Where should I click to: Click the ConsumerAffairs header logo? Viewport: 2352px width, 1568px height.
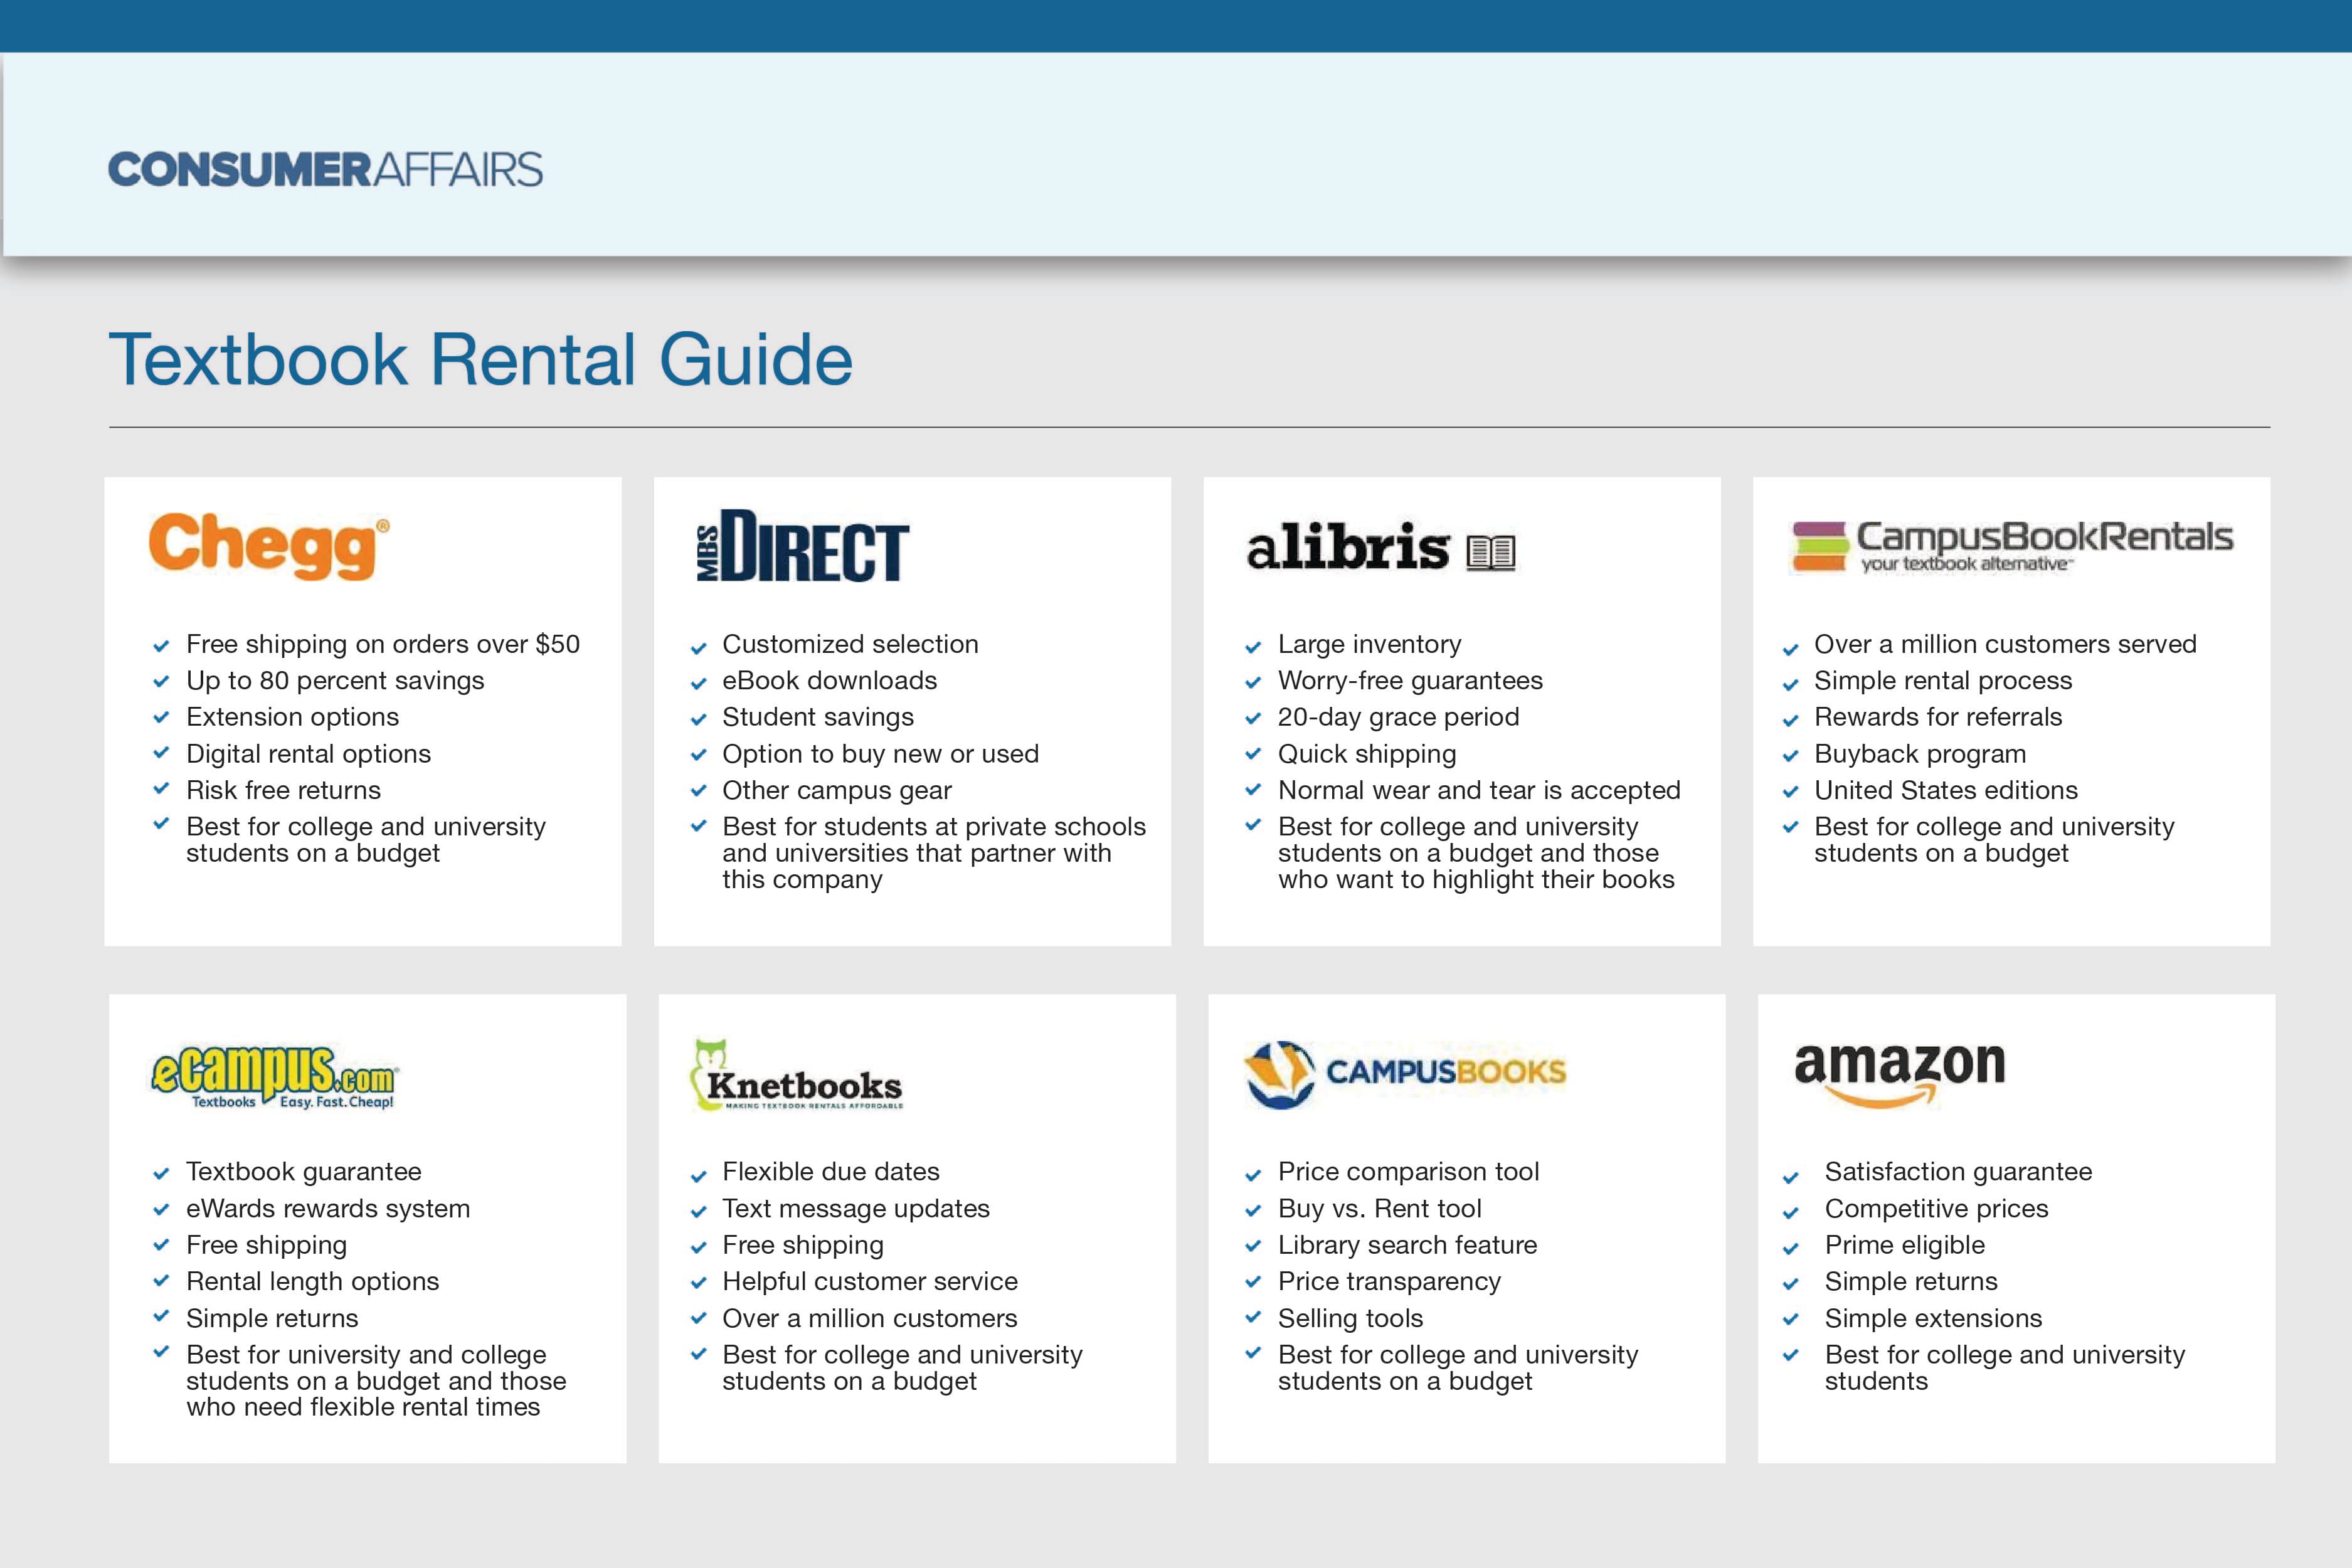tap(325, 169)
